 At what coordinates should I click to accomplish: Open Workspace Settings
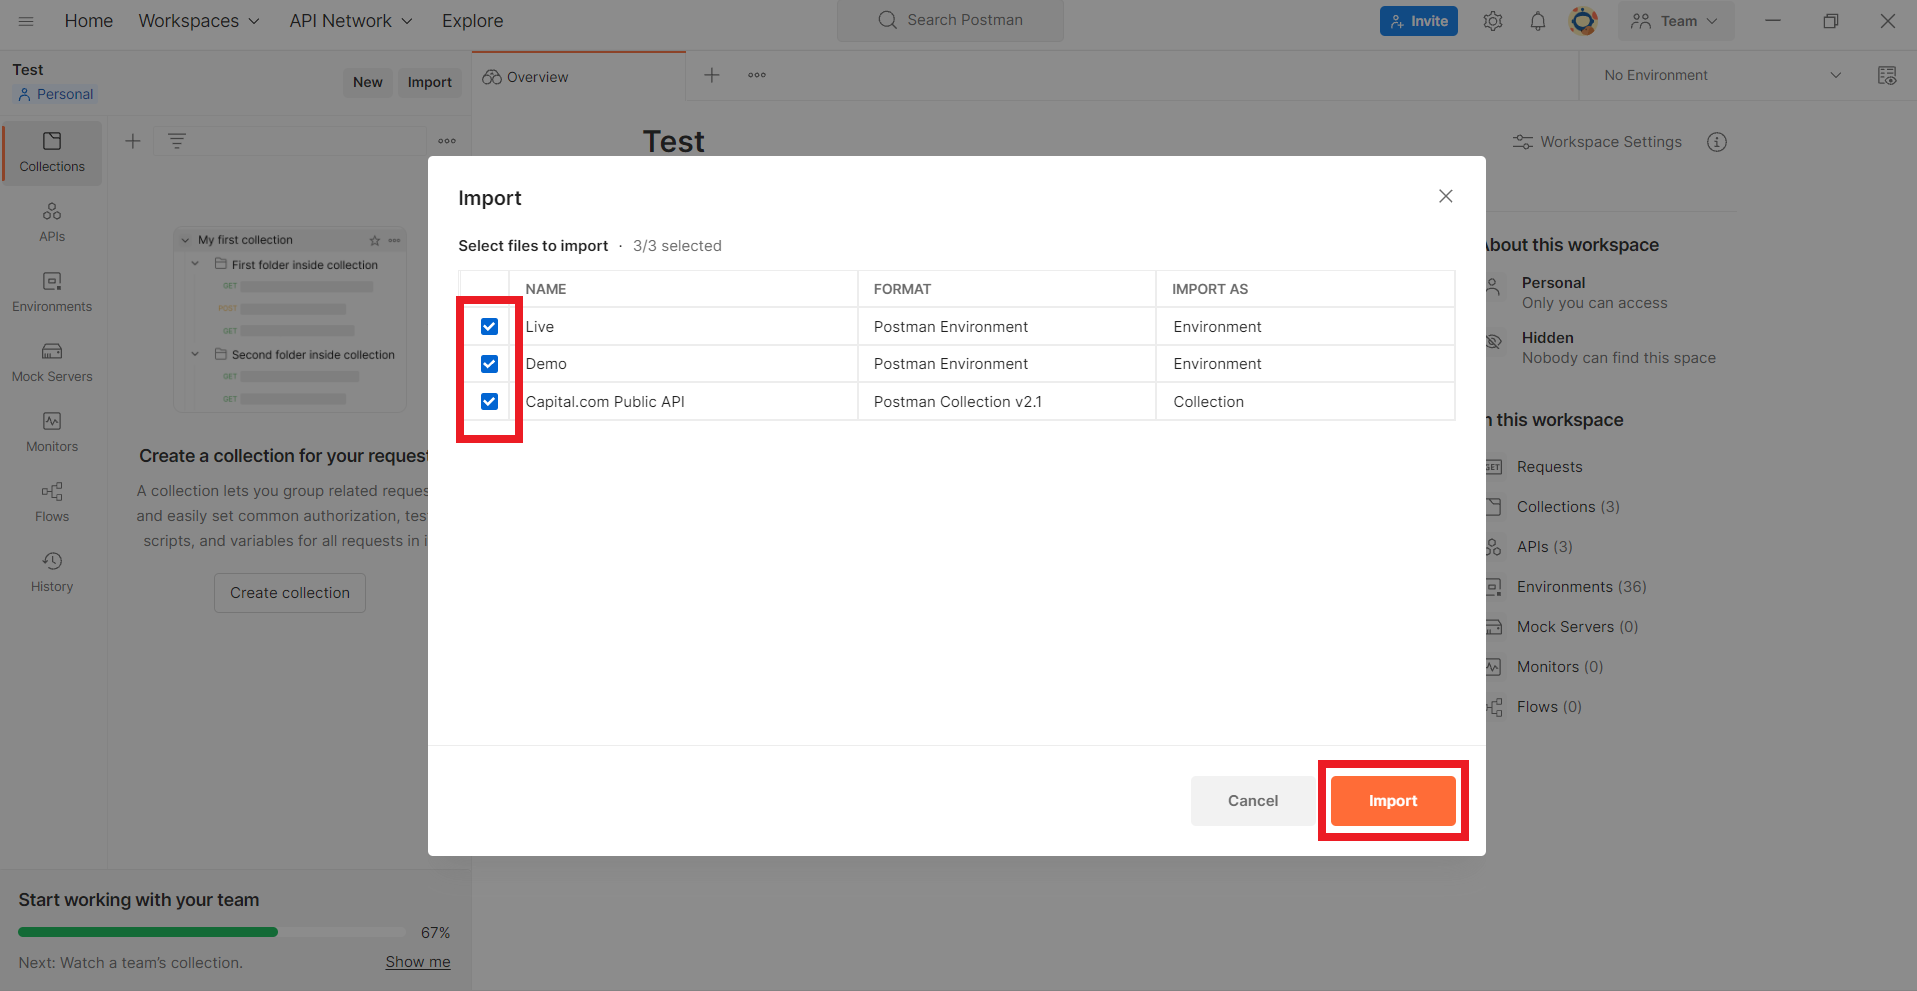coord(1597,142)
